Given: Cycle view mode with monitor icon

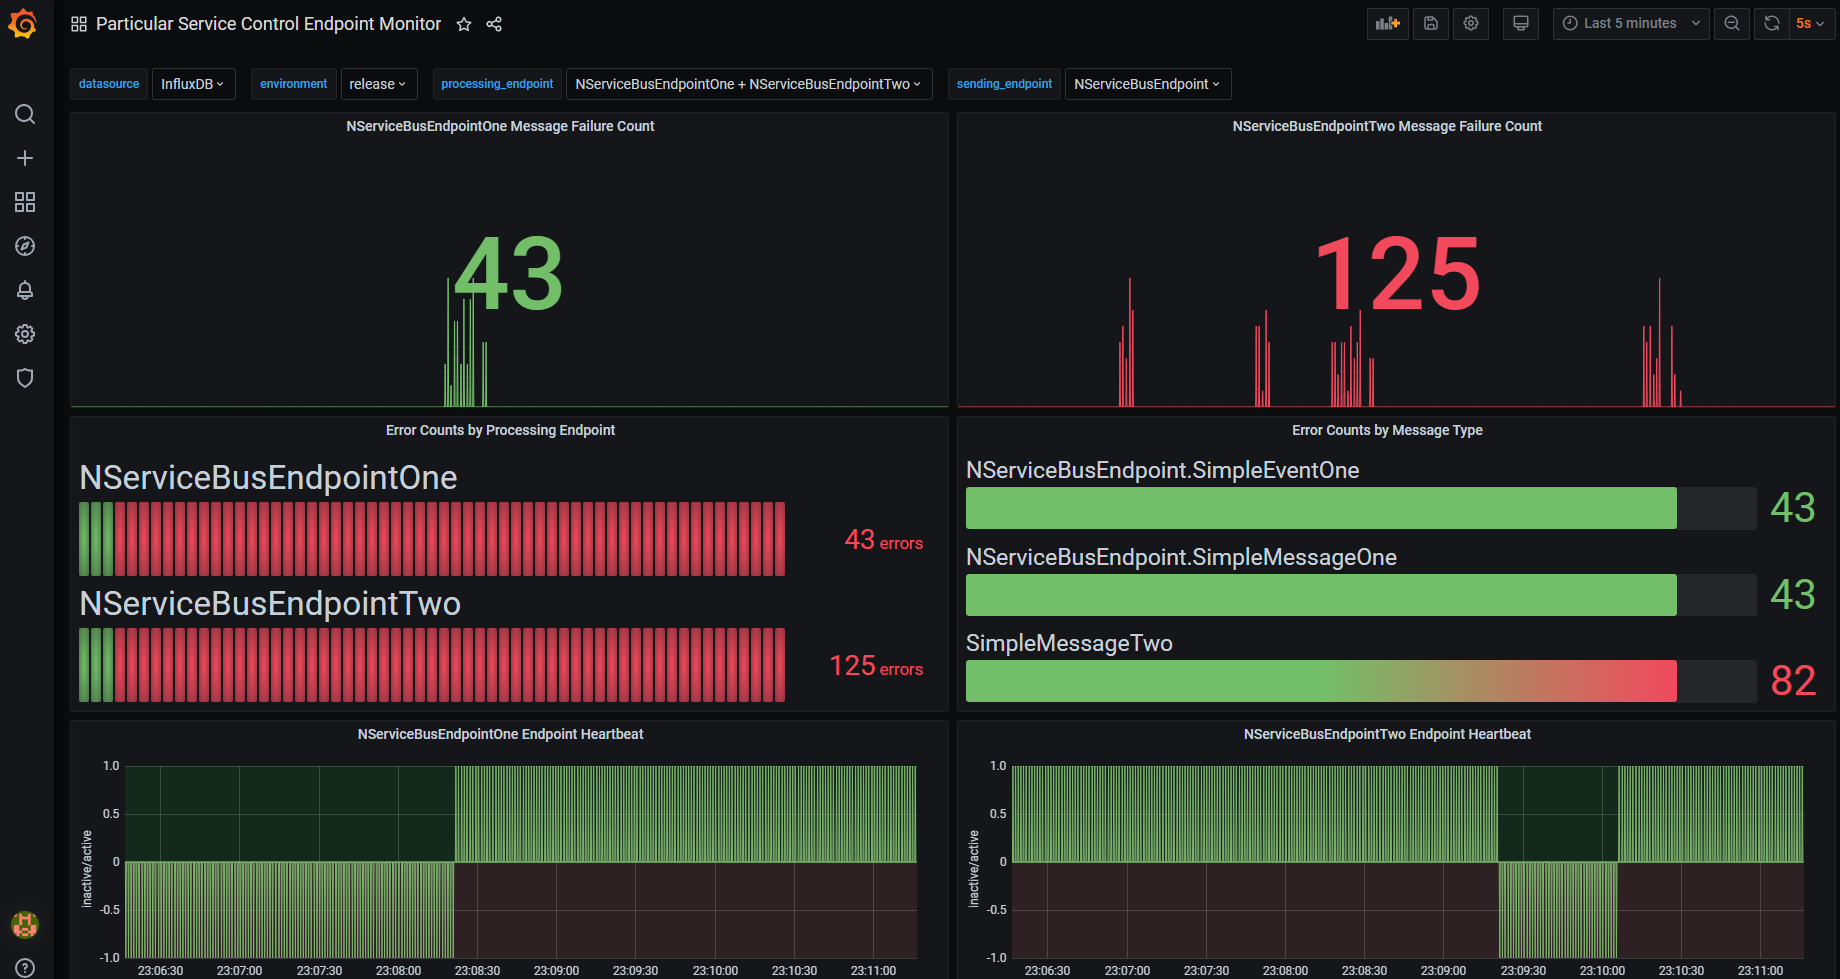Looking at the screenshot, I should [x=1521, y=23].
